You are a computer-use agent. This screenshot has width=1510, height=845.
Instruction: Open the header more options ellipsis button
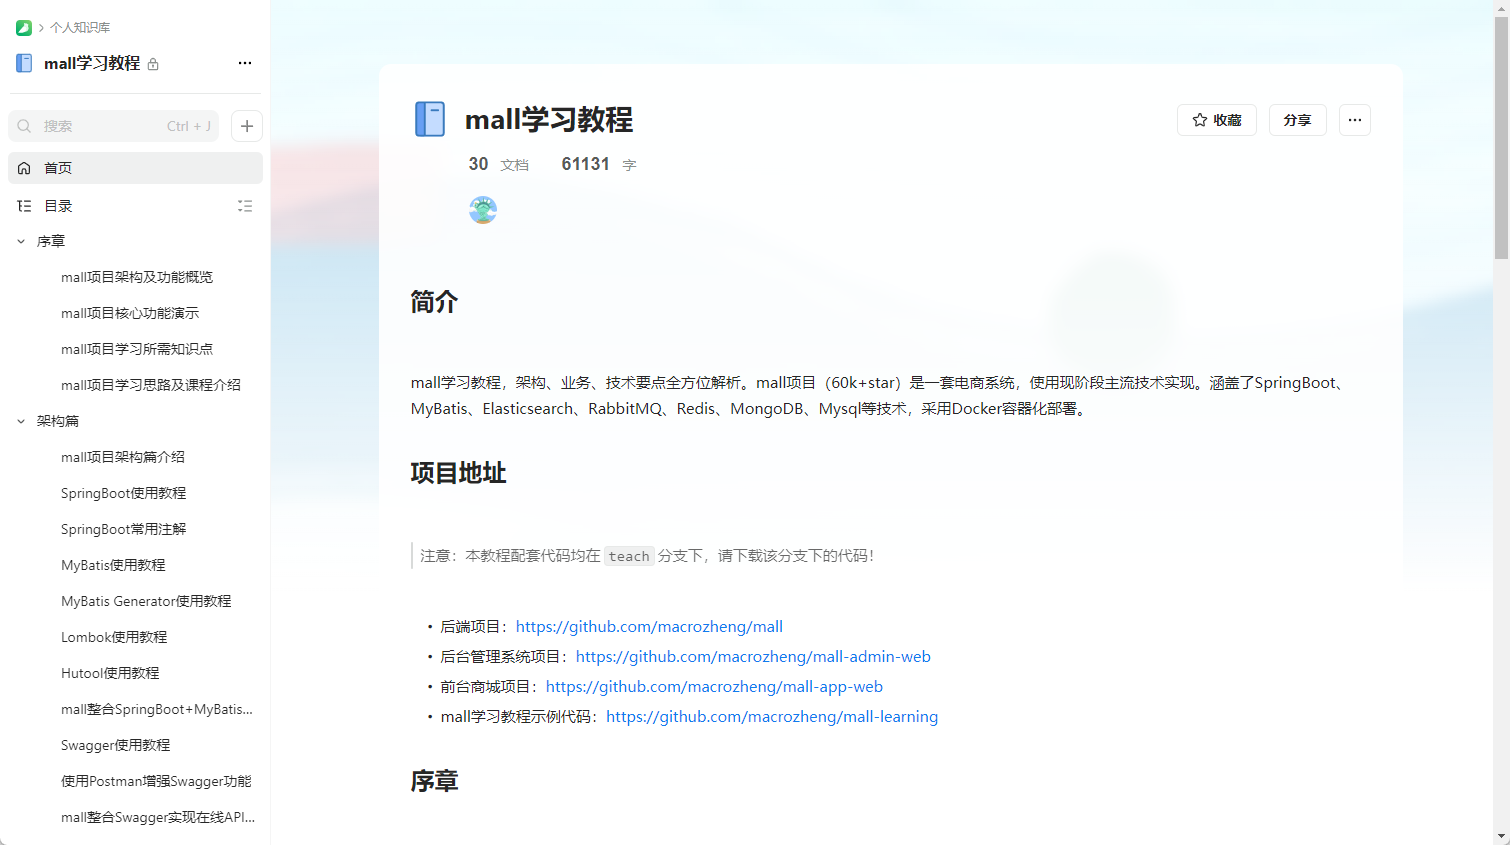pos(1354,120)
